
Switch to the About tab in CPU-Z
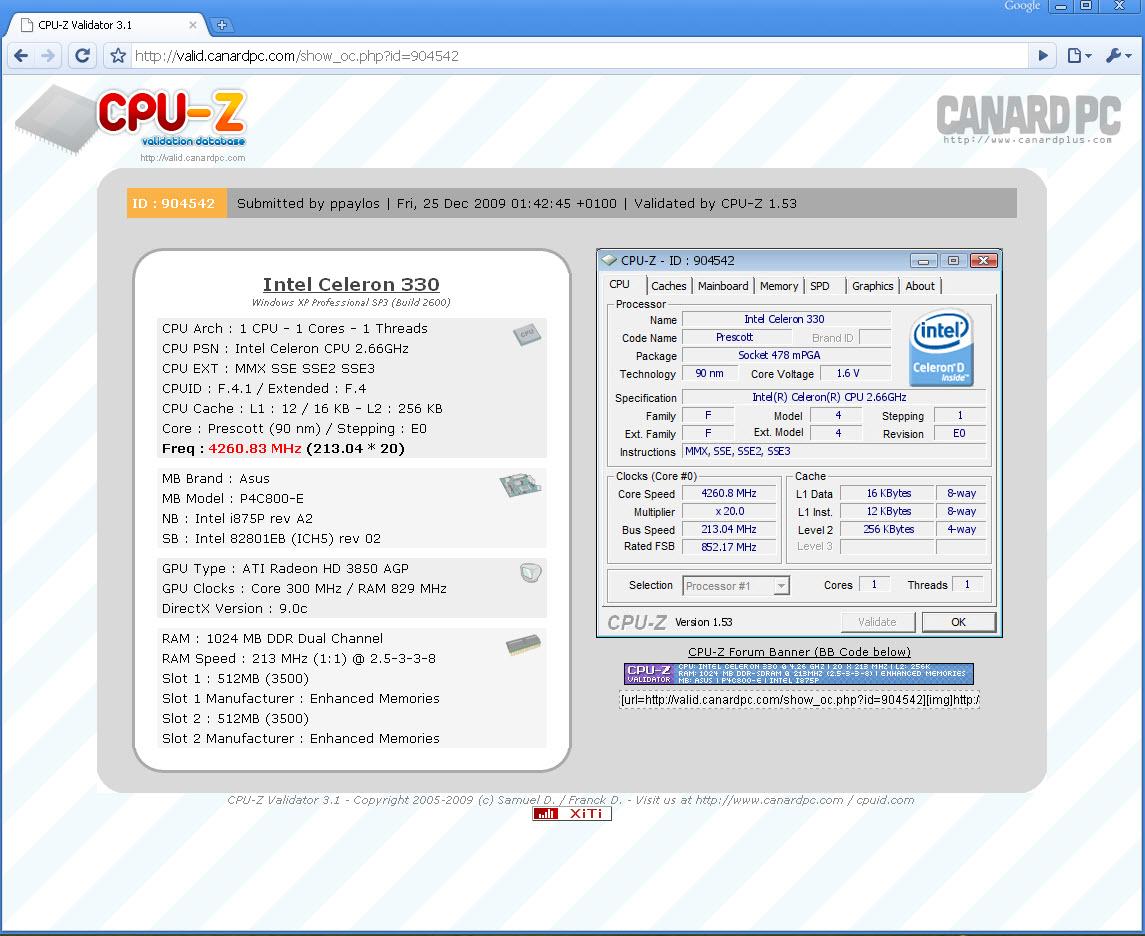point(920,286)
